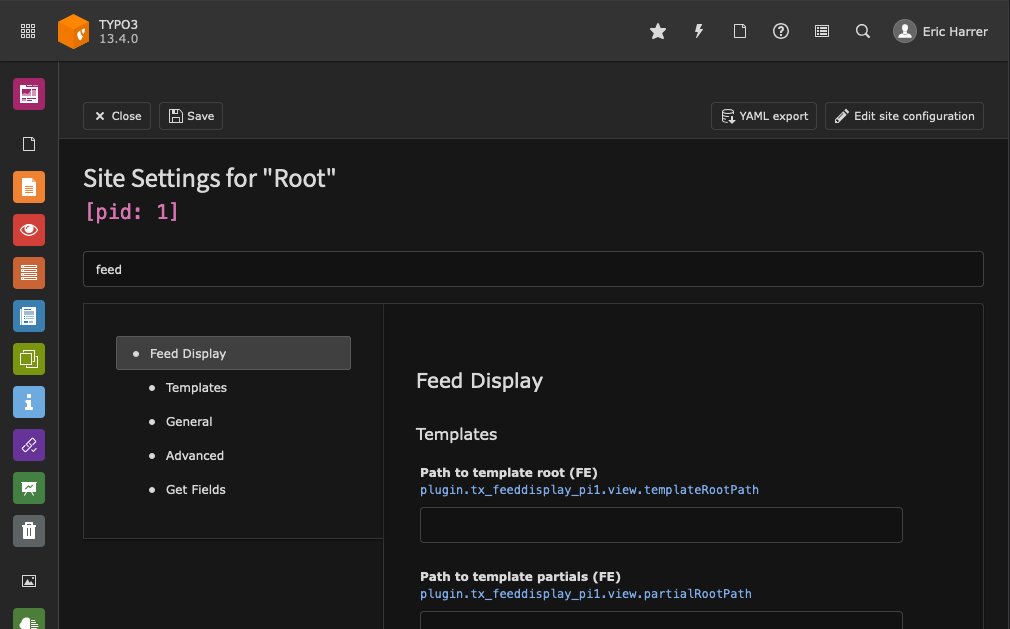The width and height of the screenshot is (1010, 629).
Task: Click the "Feed Display" section heading
Action: click(479, 380)
